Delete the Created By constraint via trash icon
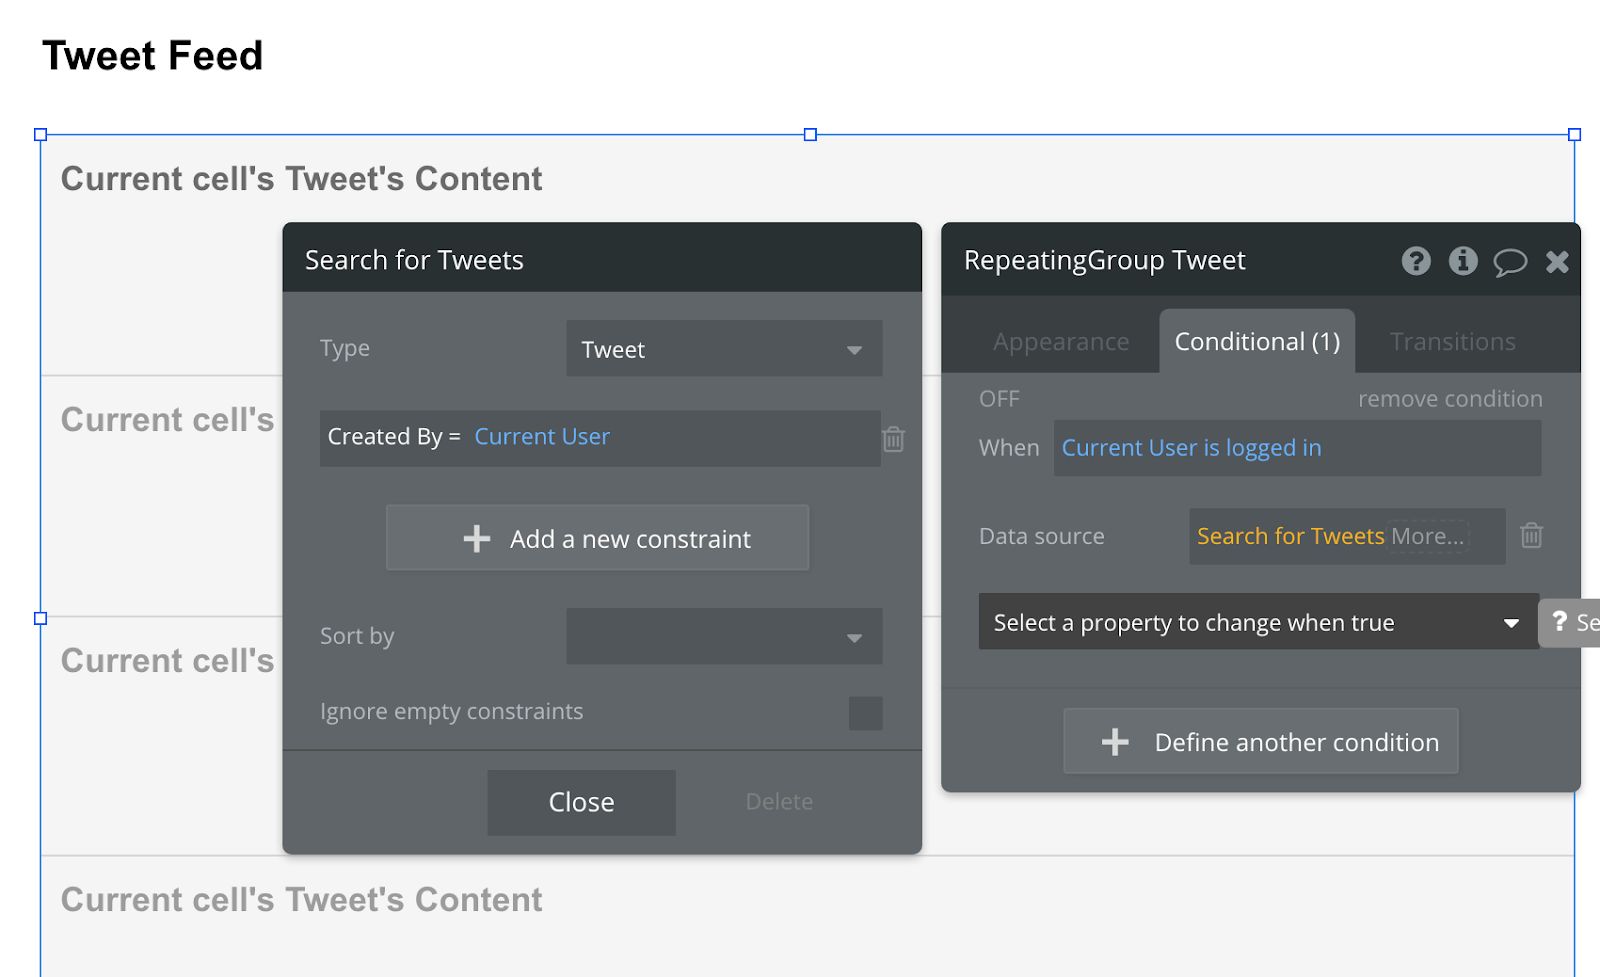Viewport: 1600px width, 977px height. click(893, 439)
